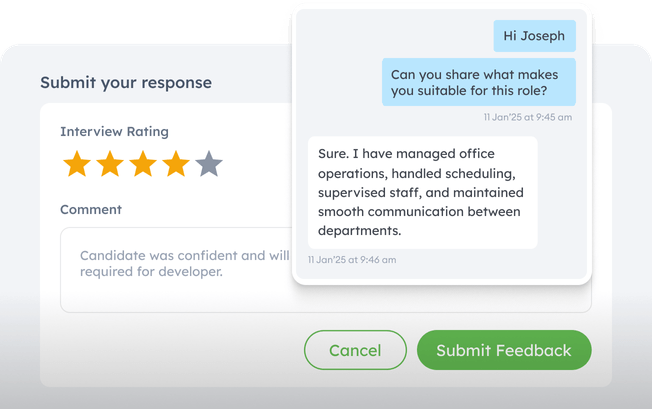Click the 'Submit your response' heading
The image size is (652, 409).
click(x=126, y=83)
